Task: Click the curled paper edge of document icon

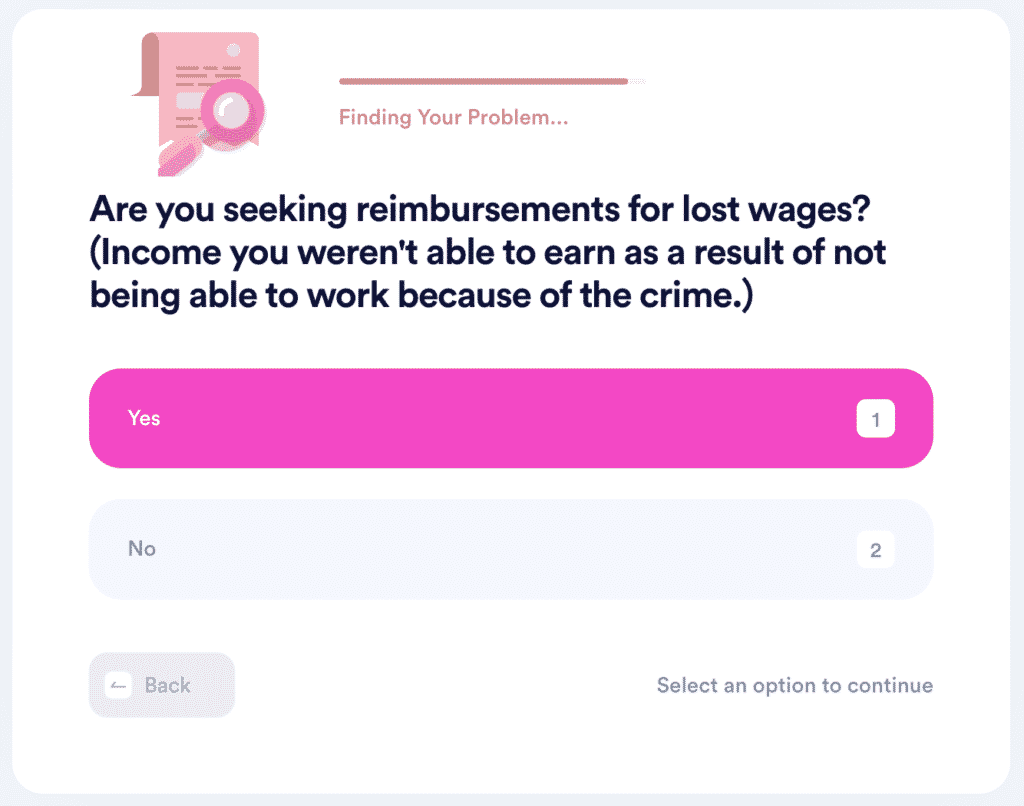Action: (146, 64)
